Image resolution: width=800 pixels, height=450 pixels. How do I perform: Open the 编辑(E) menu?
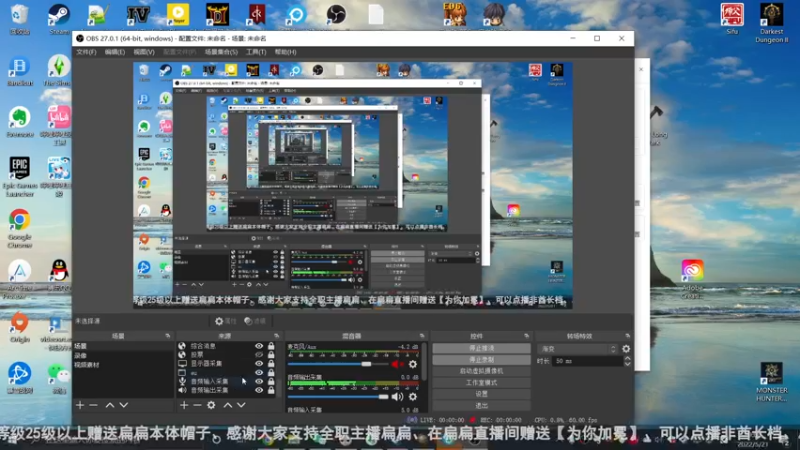(x=115, y=52)
